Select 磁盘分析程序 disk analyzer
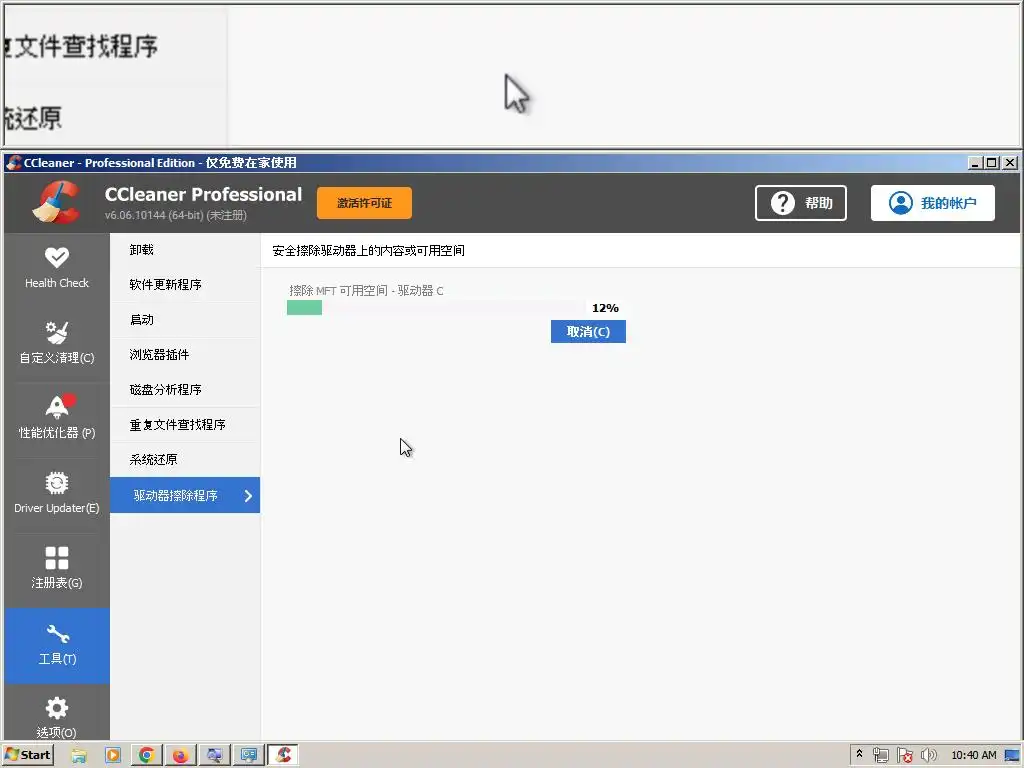 [185, 390]
